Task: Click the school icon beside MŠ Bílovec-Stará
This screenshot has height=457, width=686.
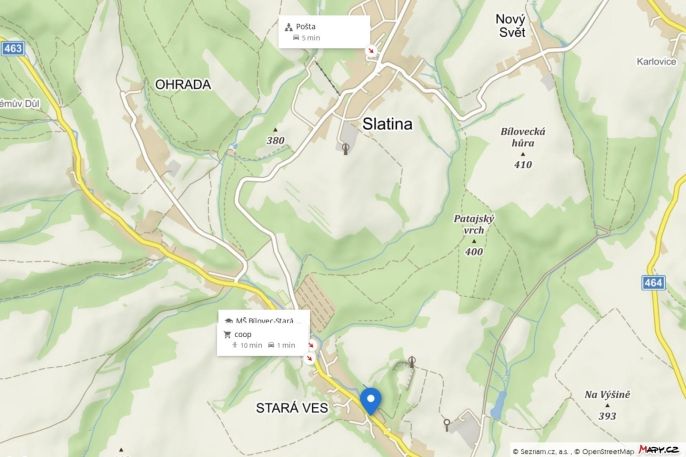Action: tap(228, 321)
